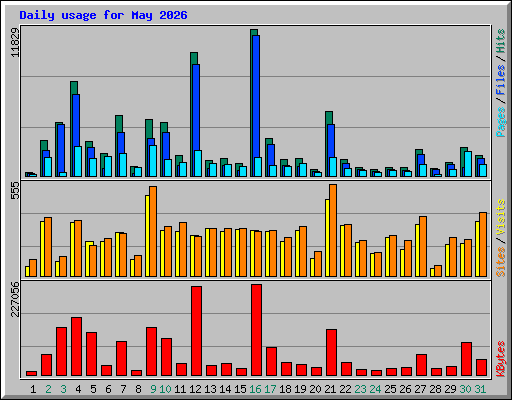Viewport: 512px width, 400px height.
Task: Click the yellow sites bar for day 2
Action: (42, 249)
